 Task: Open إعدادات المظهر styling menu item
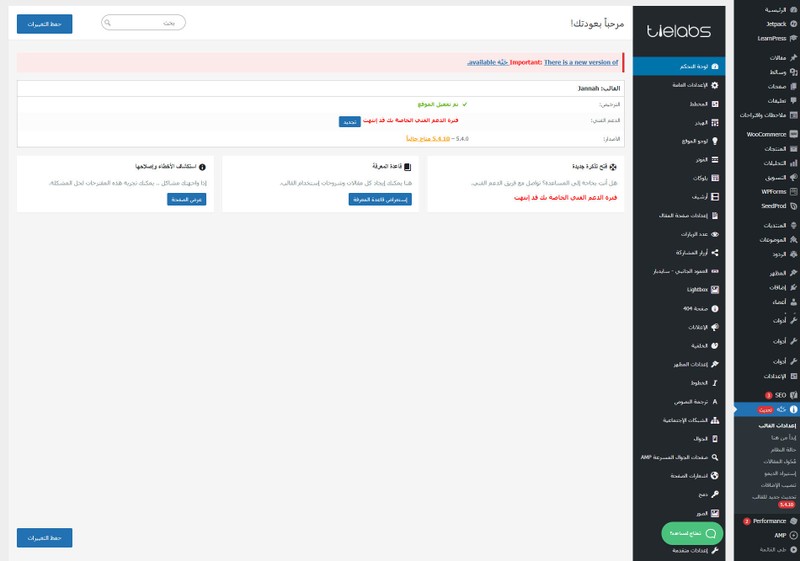tap(679, 364)
